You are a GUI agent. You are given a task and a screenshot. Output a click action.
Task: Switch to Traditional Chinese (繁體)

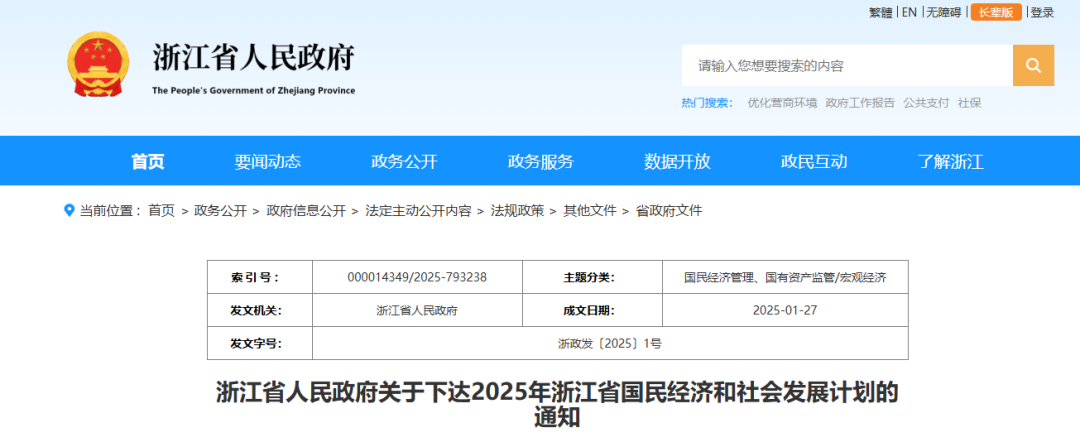tap(880, 12)
